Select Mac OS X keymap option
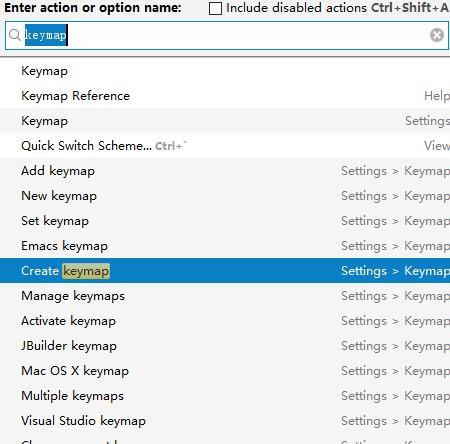 225,371
